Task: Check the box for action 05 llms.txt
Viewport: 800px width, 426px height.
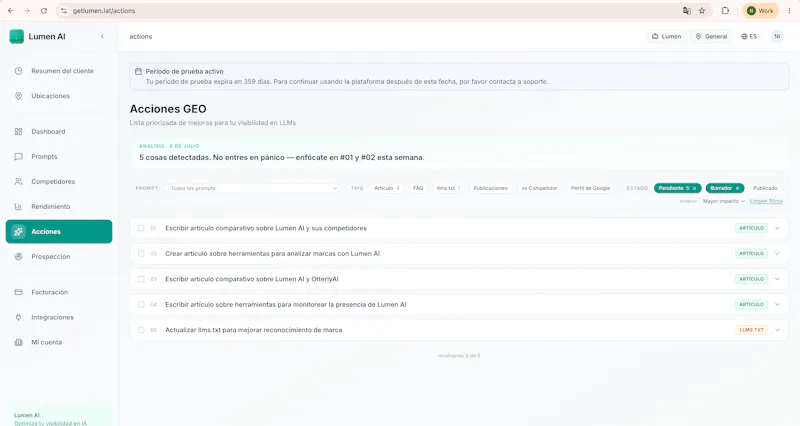Action: click(x=141, y=330)
